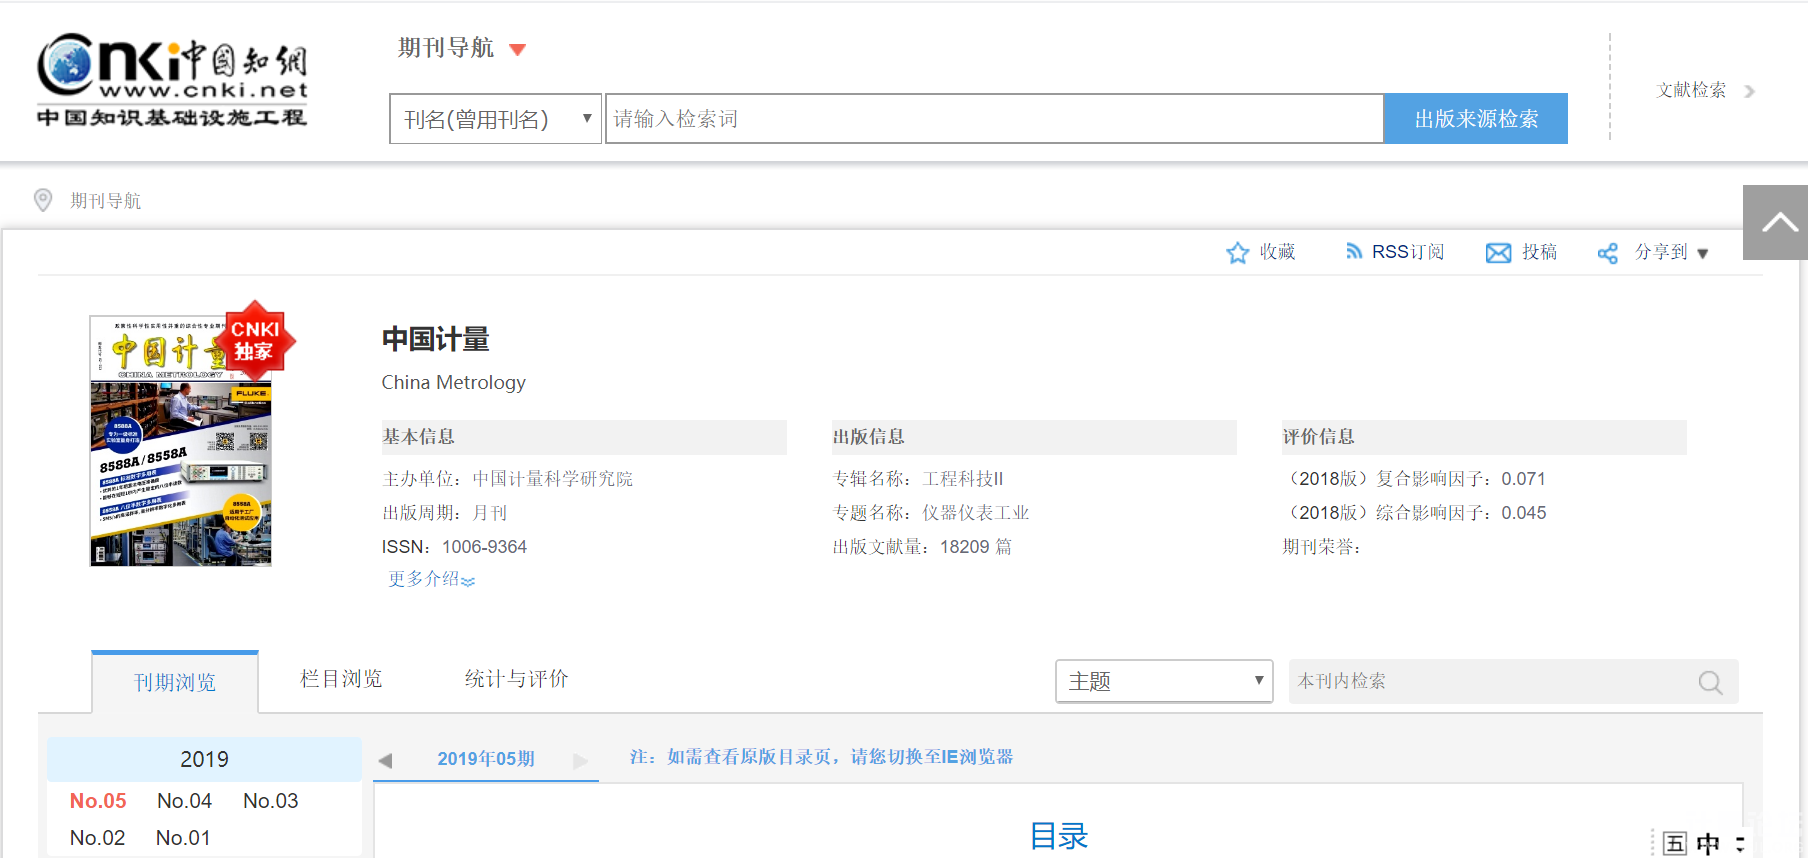The height and width of the screenshot is (858, 1808).
Task: Click the 请输入检索词 search input field
Action: (993, 119)
